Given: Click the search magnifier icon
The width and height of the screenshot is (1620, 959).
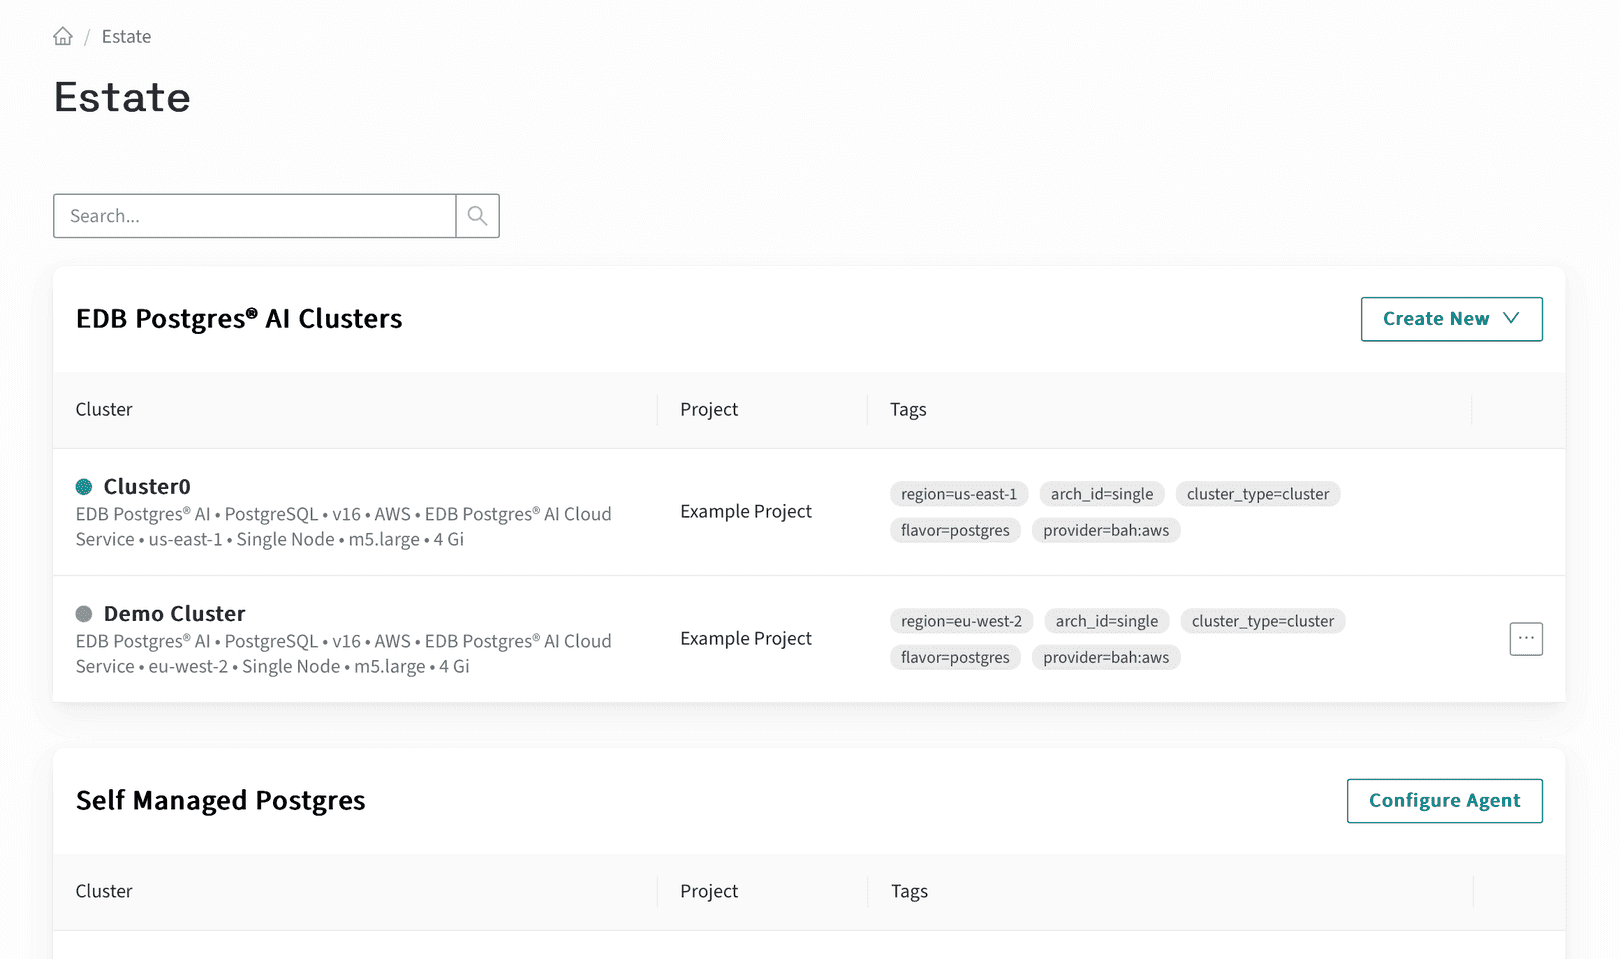Looking at the screenshot, I should click(x=477, y=215).
